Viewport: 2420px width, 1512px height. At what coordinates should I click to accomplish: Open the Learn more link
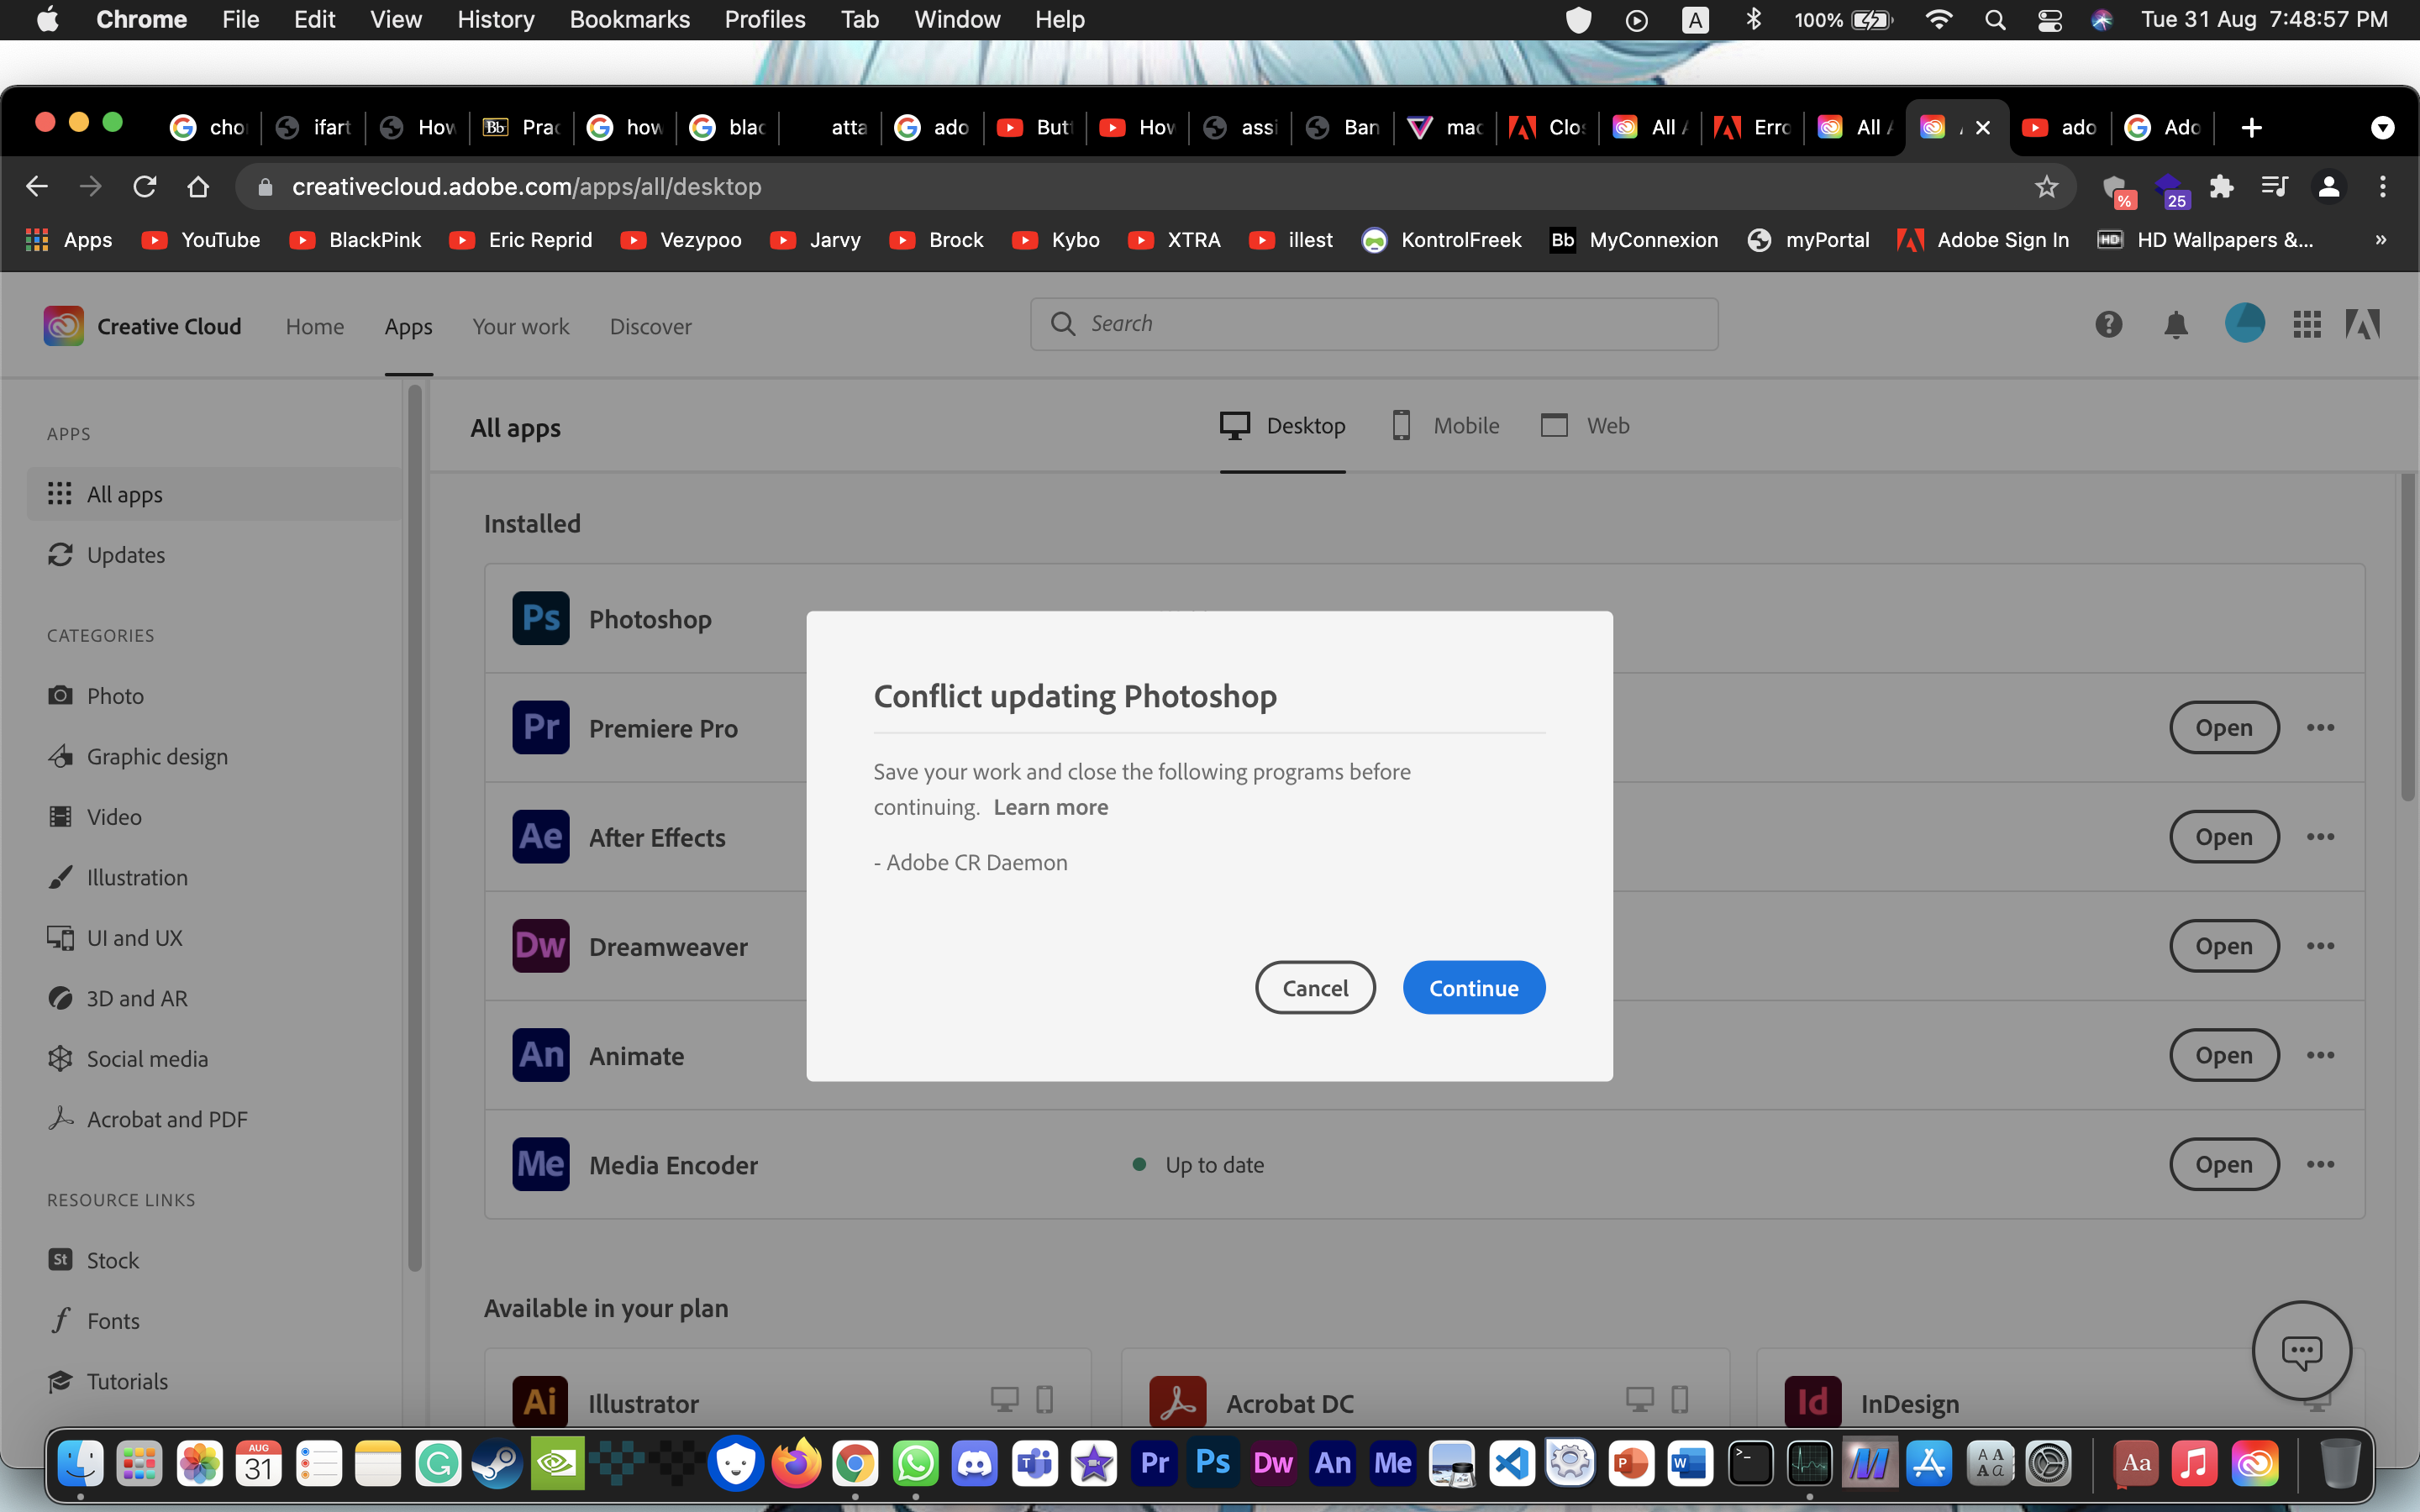[1050, 807]
